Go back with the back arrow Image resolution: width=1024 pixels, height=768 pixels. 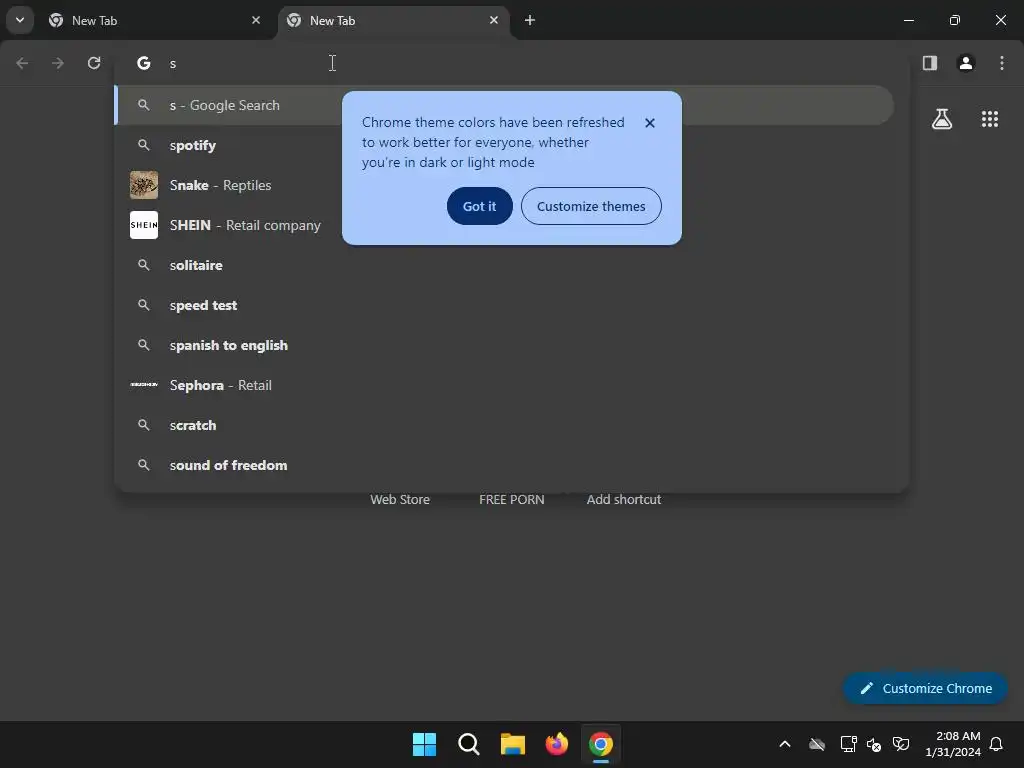[x=22, y=63]
